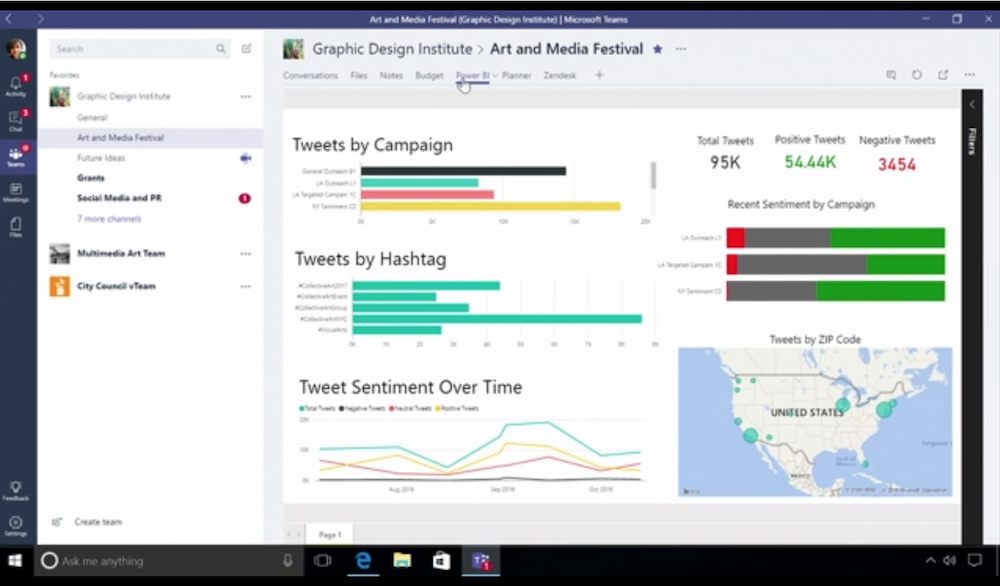Open Multimedia Art Team options ellipsis
The width and height of the screenshot is (1000, 586).
tap(246, 254)
